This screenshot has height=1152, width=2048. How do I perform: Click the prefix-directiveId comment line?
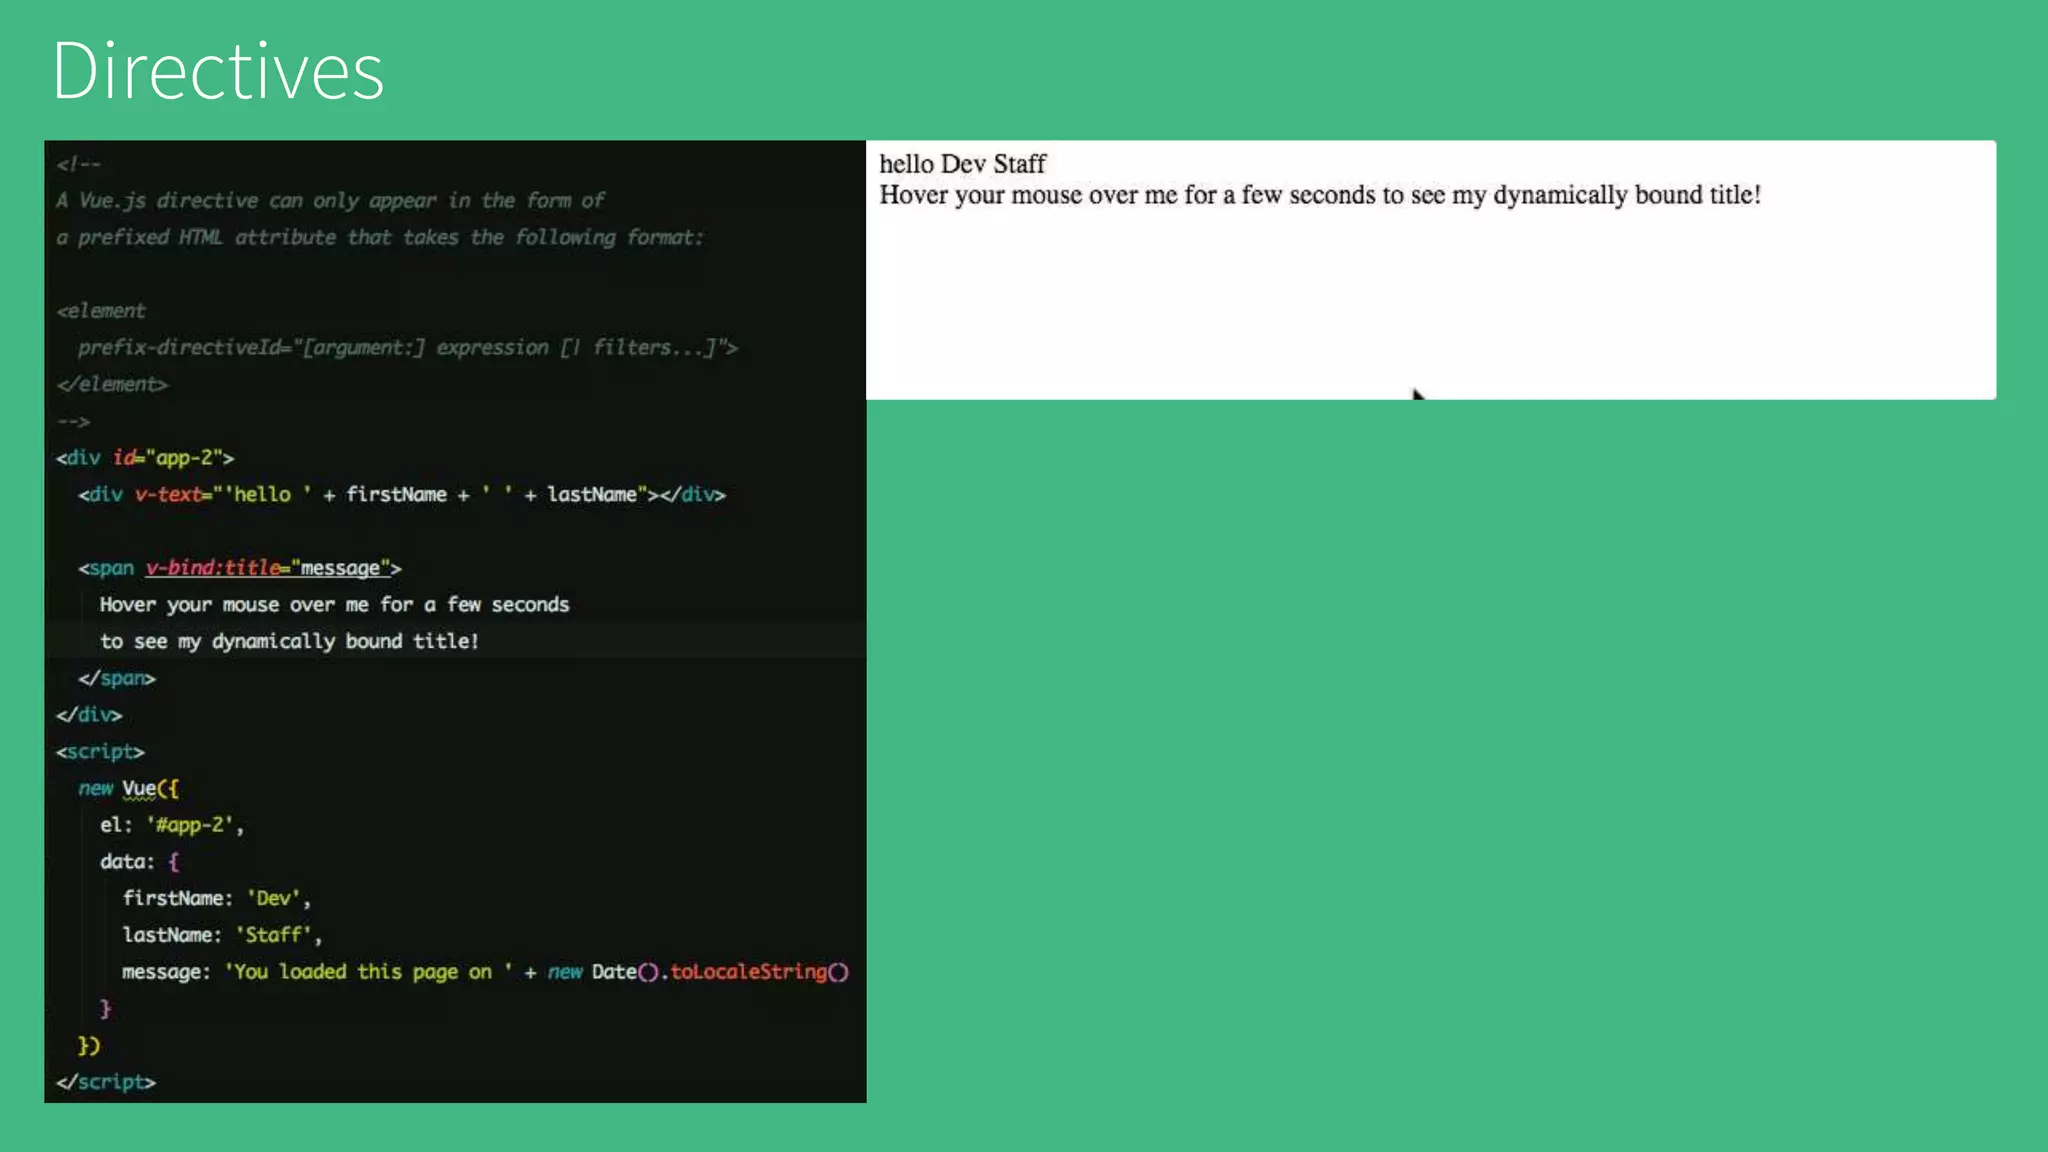407,348
